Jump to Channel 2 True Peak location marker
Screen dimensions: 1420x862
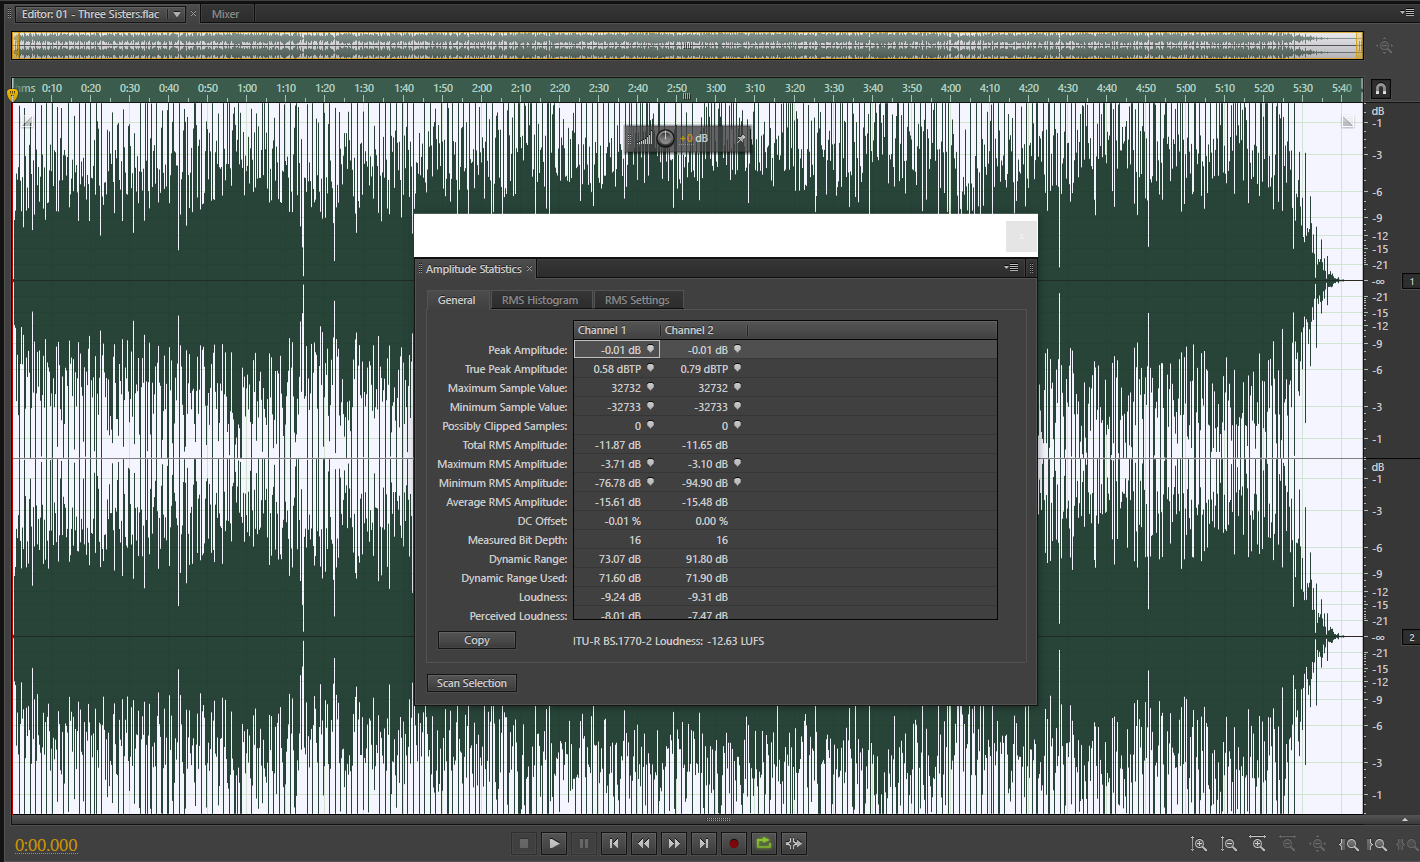[737, 368]
